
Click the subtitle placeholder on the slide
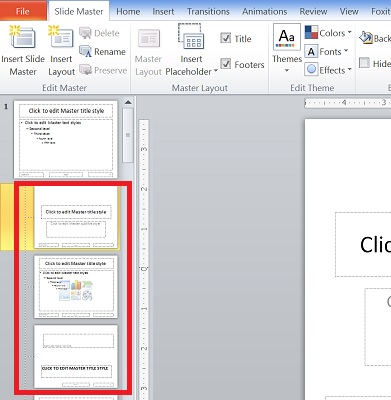pyautogui.click(x=378, y=327)
